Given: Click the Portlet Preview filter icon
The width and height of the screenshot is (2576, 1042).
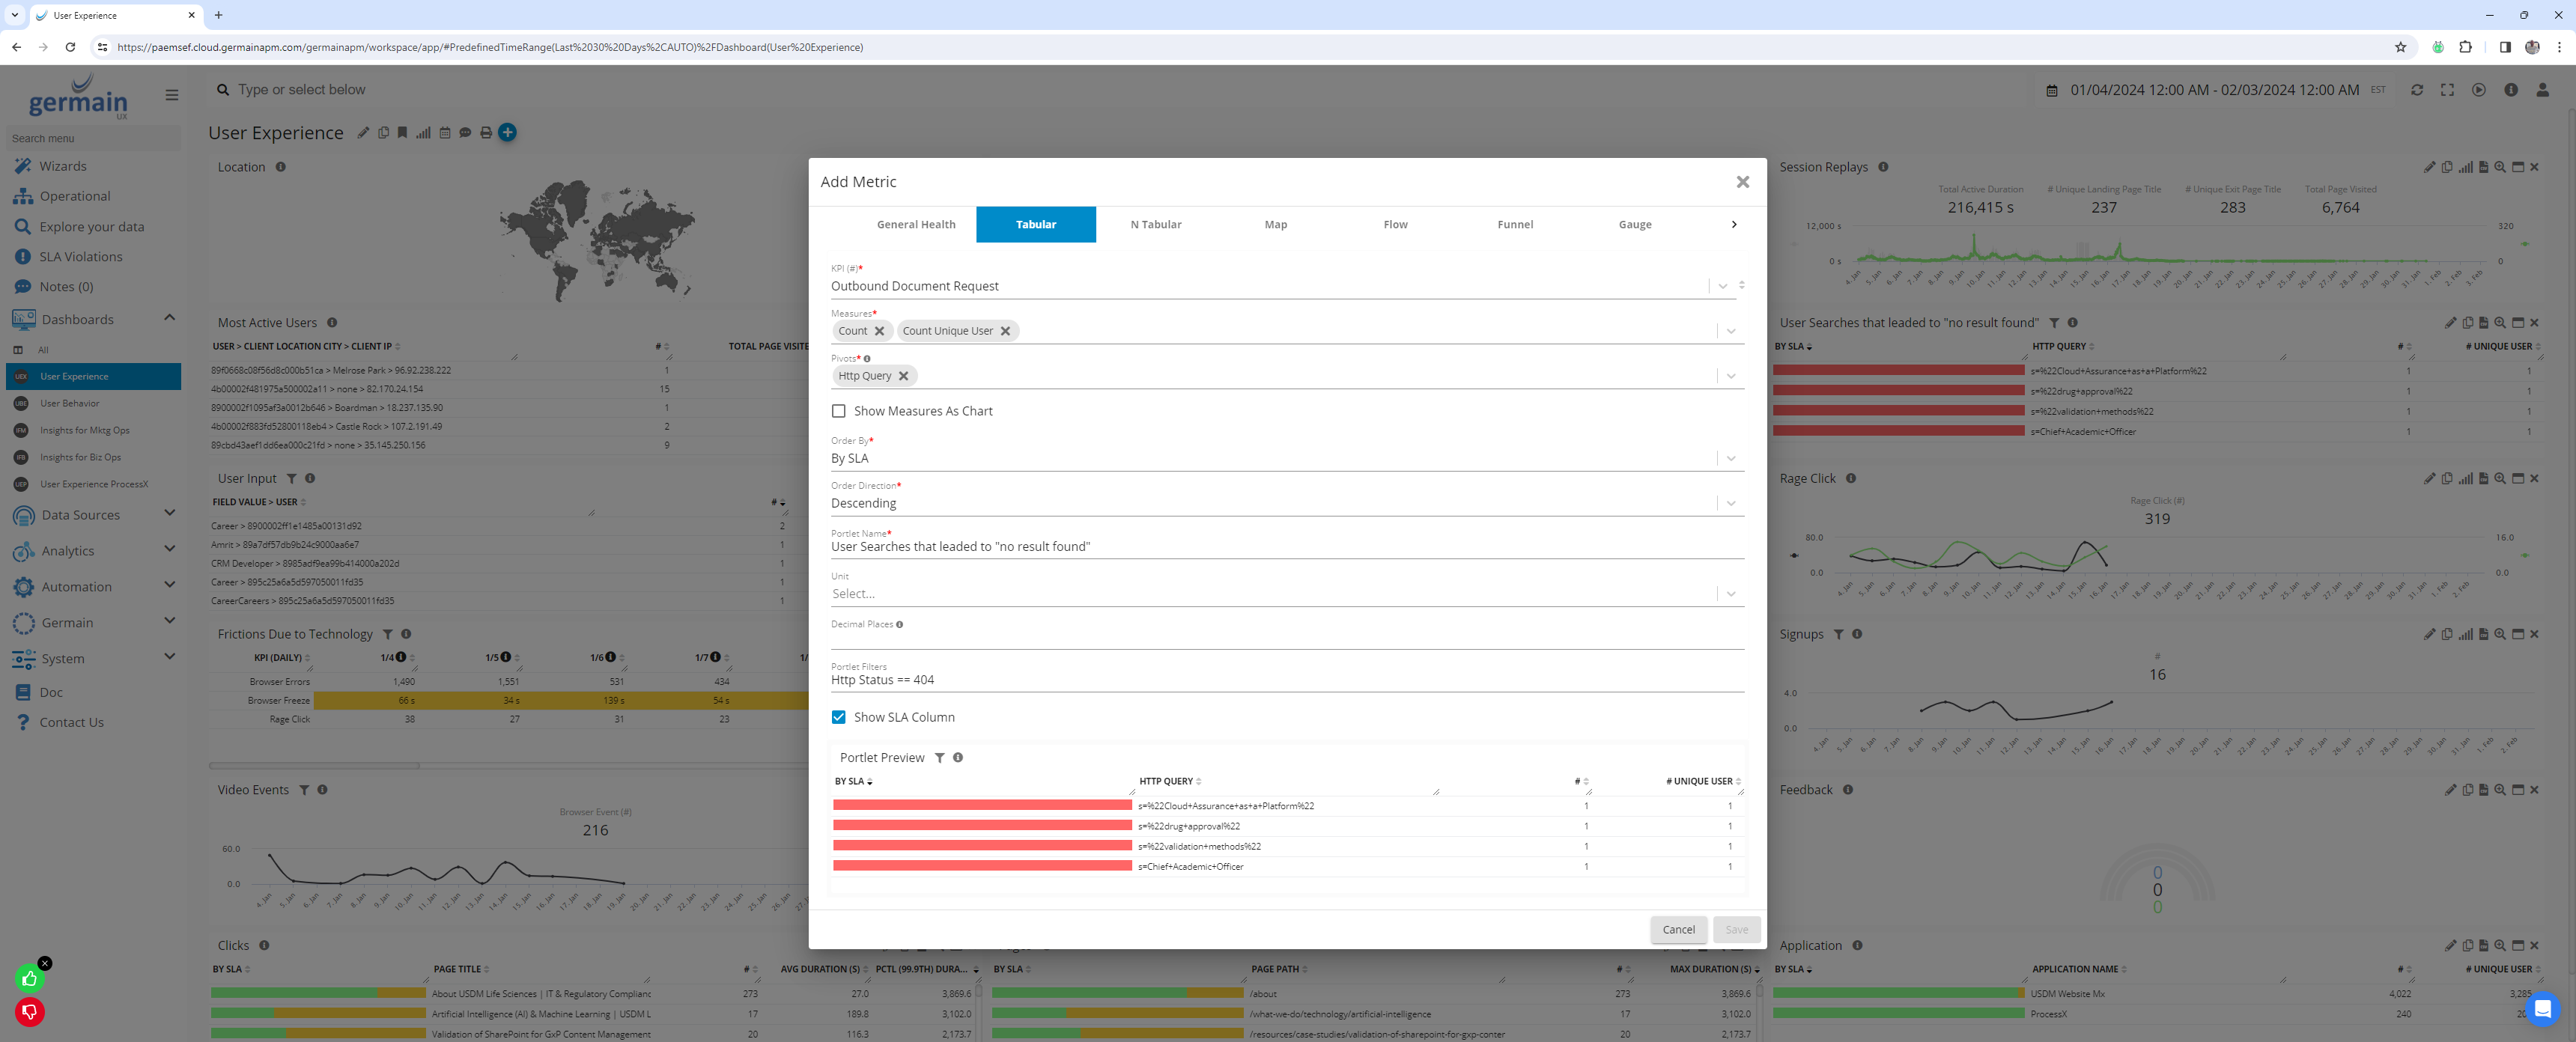Looking at the screenshot, I should pos(939,758).
